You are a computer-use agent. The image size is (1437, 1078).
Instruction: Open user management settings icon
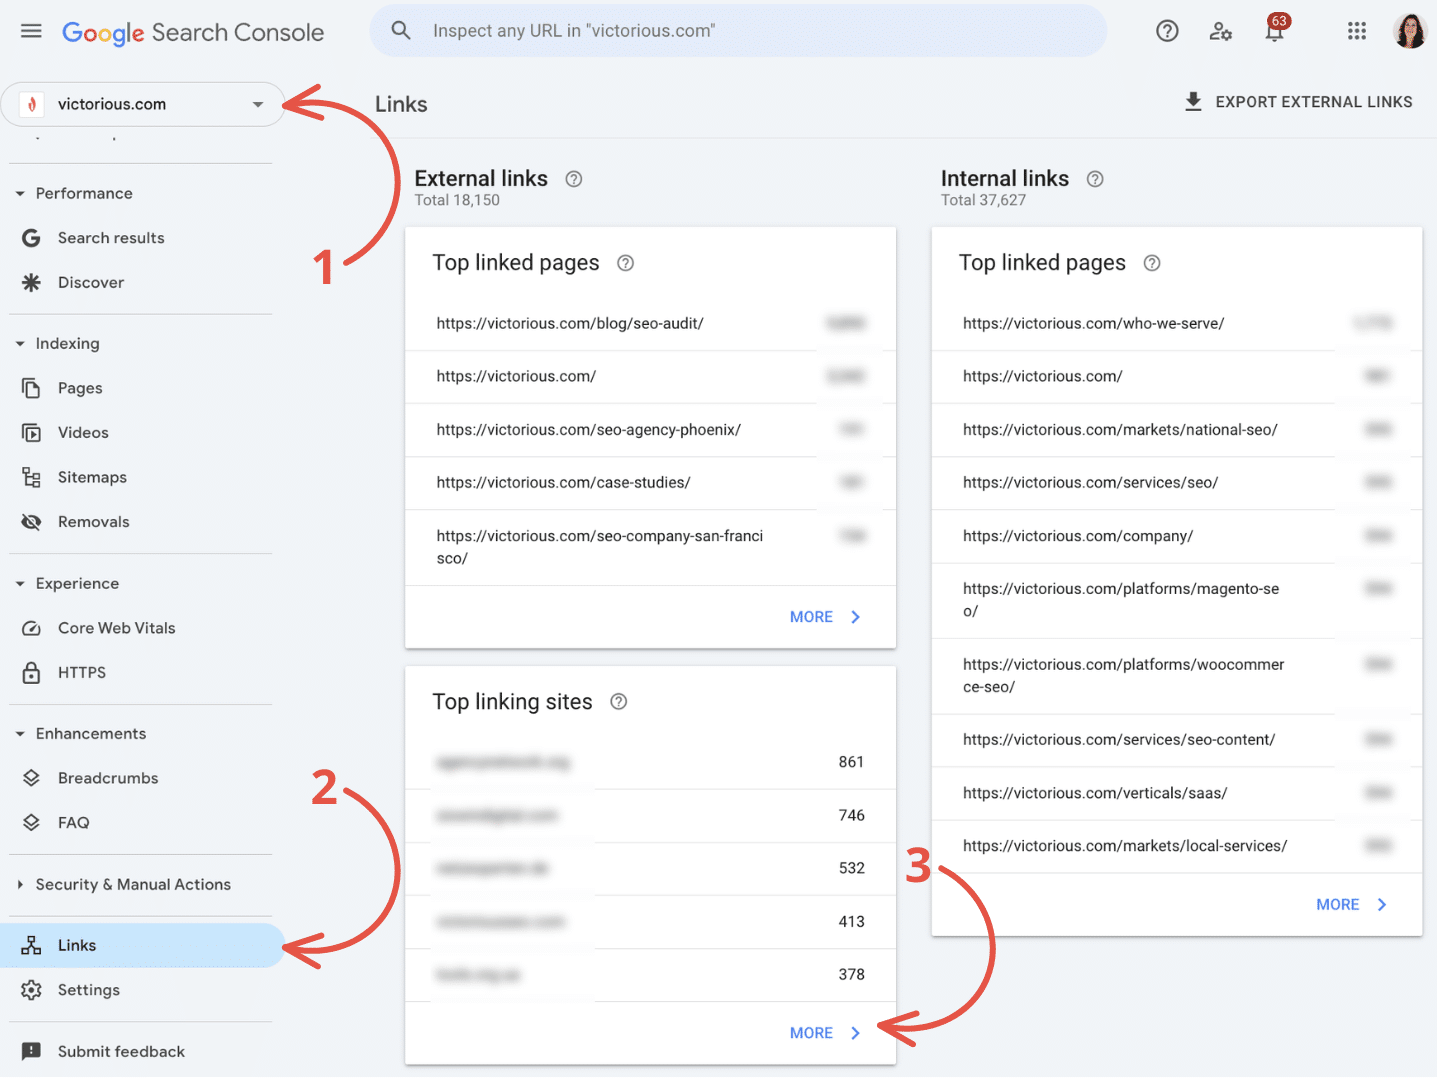click(x=1220, y=31)
